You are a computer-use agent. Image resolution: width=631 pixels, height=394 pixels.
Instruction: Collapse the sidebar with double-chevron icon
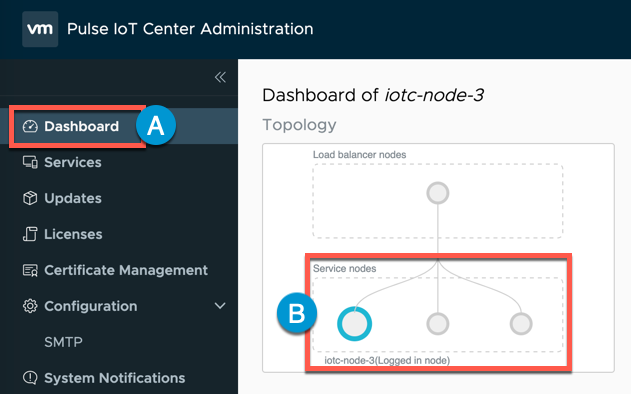click(x=220, y=77)
